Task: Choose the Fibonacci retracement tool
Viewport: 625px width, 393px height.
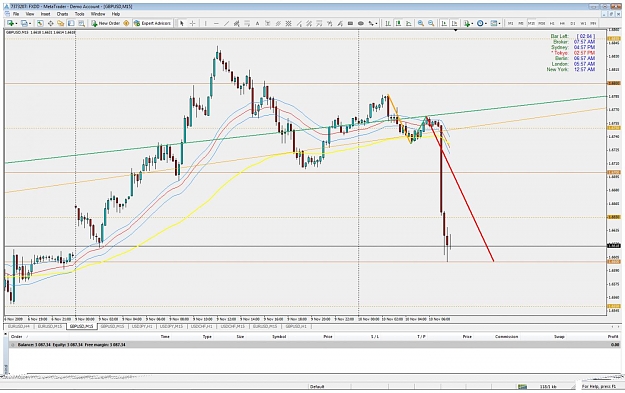Action: 247,24
